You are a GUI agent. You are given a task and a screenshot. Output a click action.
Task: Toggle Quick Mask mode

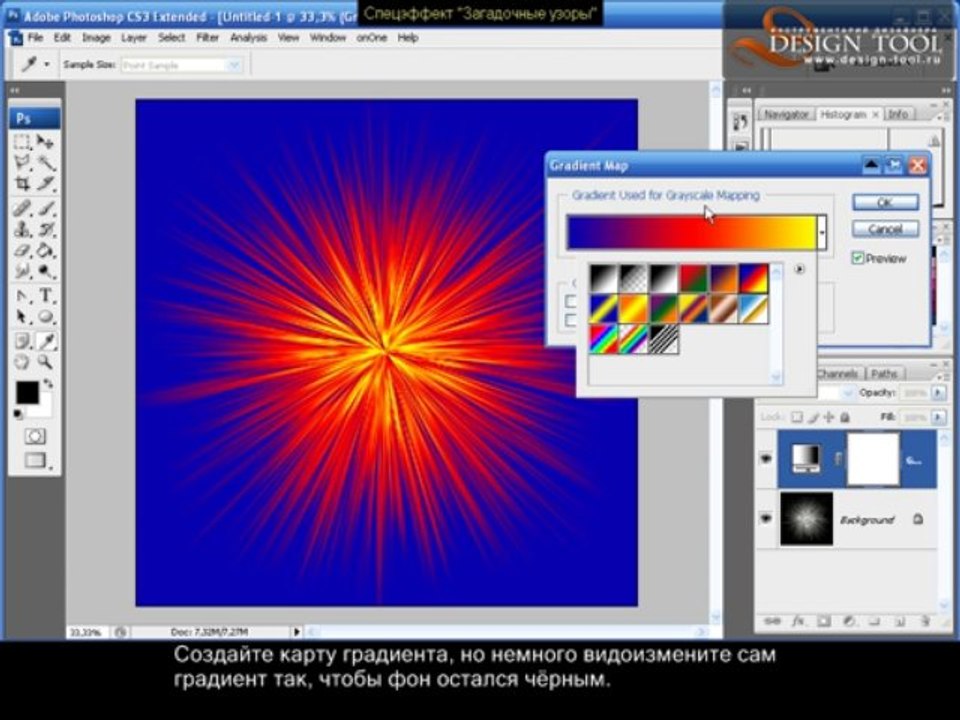click(x=35, y=437)
